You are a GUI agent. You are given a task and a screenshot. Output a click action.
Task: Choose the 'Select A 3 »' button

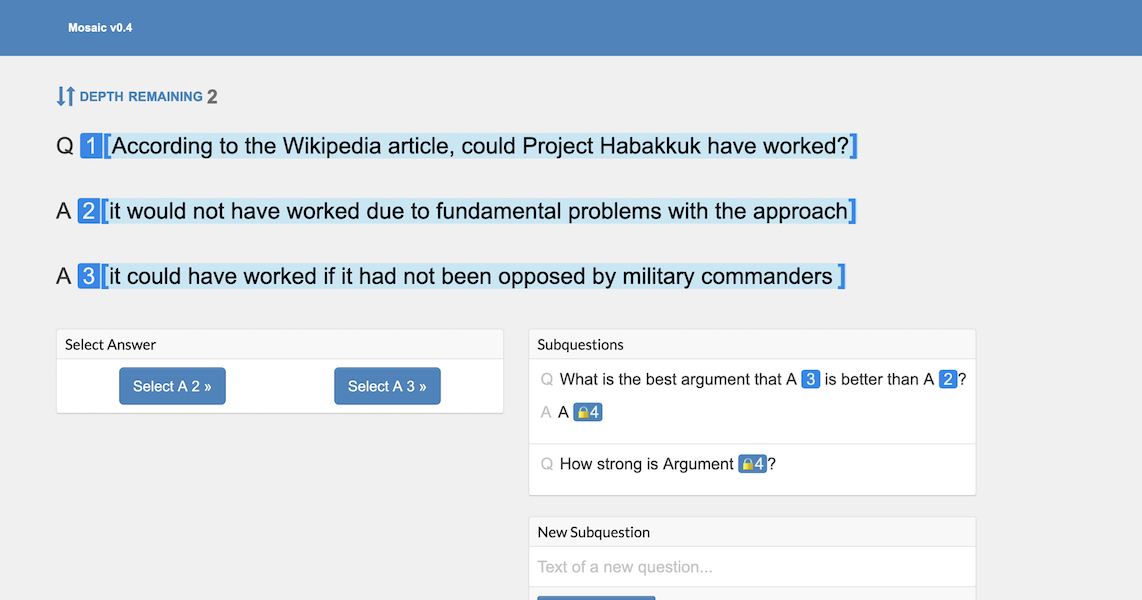pyautogui.click(x=387, y=386)
